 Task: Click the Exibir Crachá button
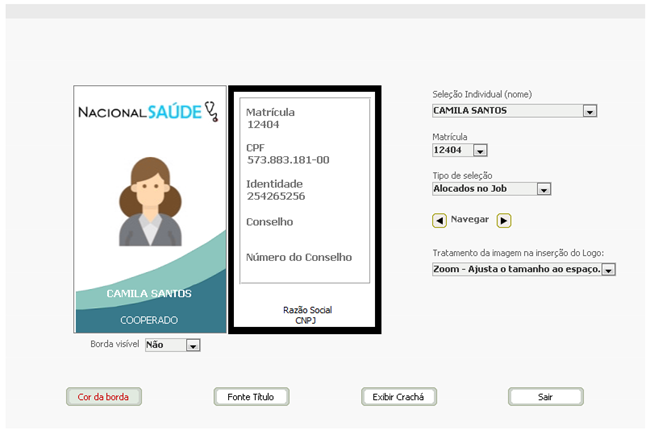[x=398, y=397]
